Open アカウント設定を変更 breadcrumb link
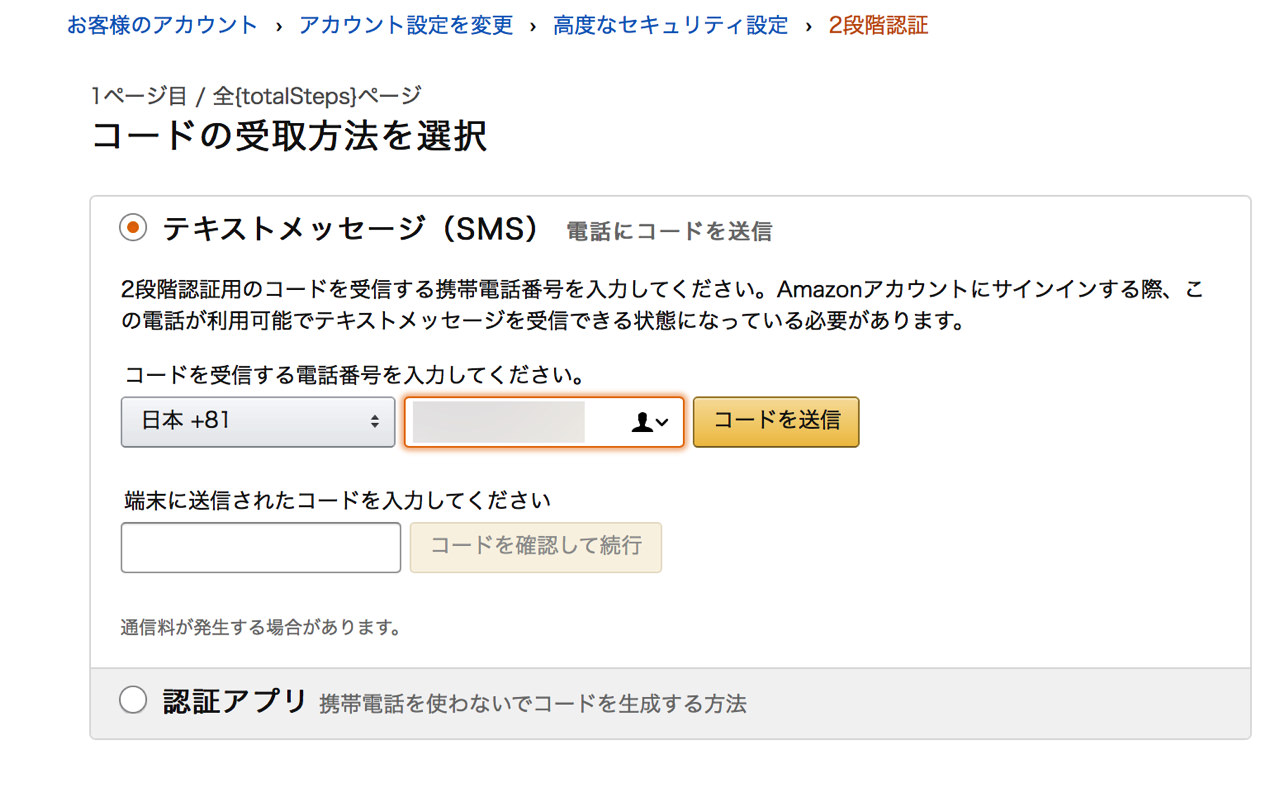This screenshot has width=1280, height=788. coord(406,26)
